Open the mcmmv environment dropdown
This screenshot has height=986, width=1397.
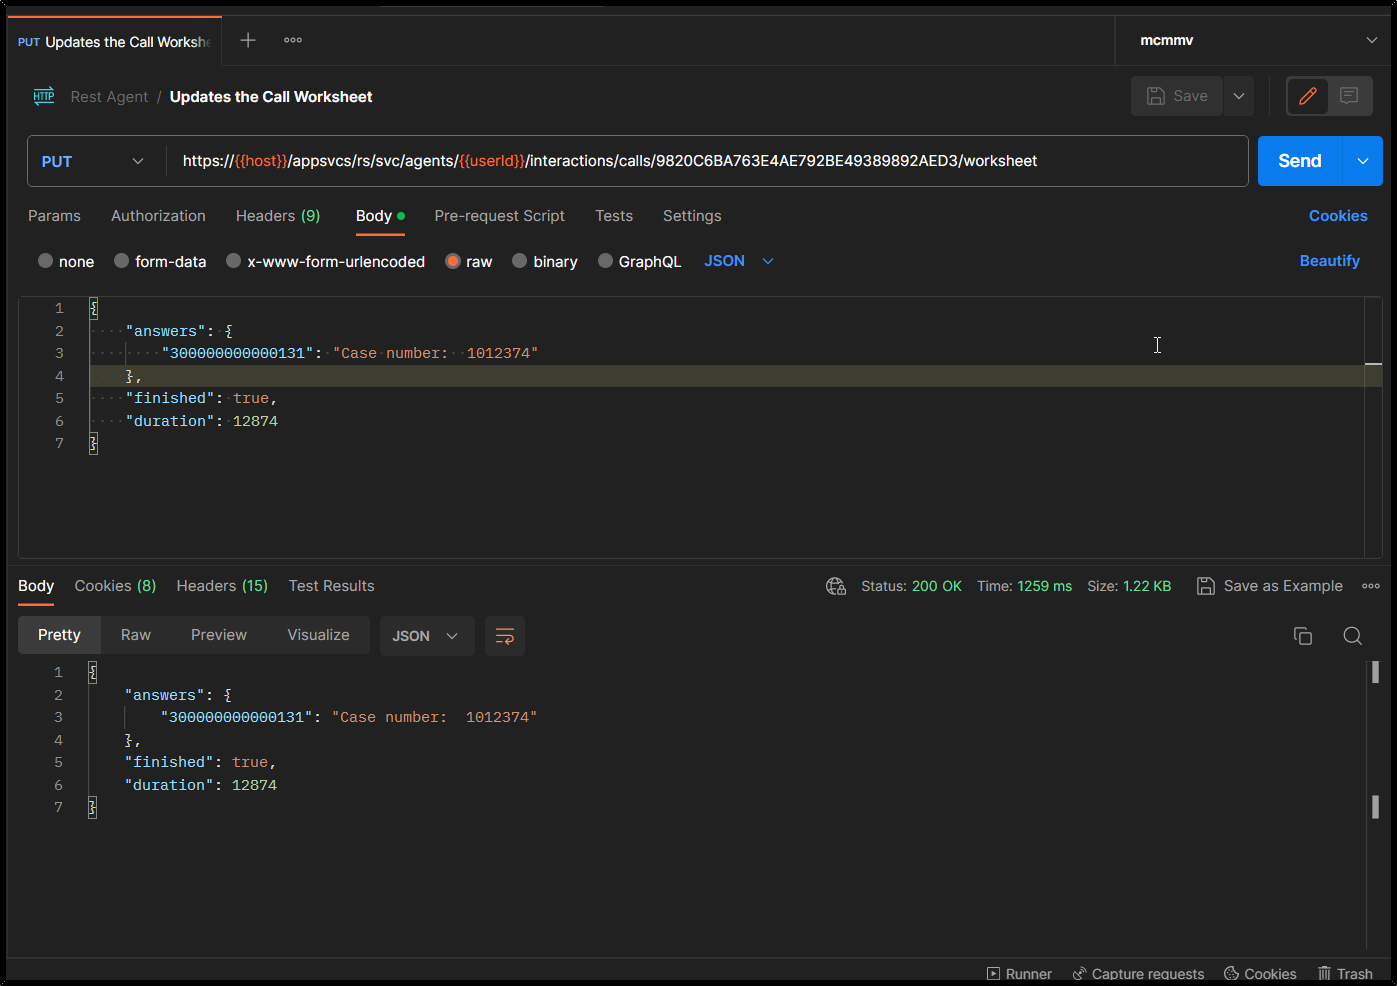[1257, 40]
